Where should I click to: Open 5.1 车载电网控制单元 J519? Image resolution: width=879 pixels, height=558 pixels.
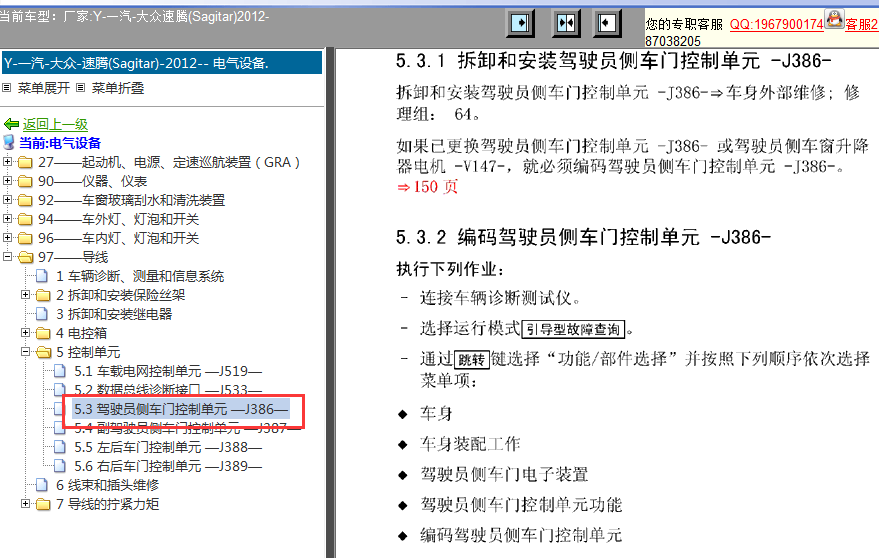[168, 371]
